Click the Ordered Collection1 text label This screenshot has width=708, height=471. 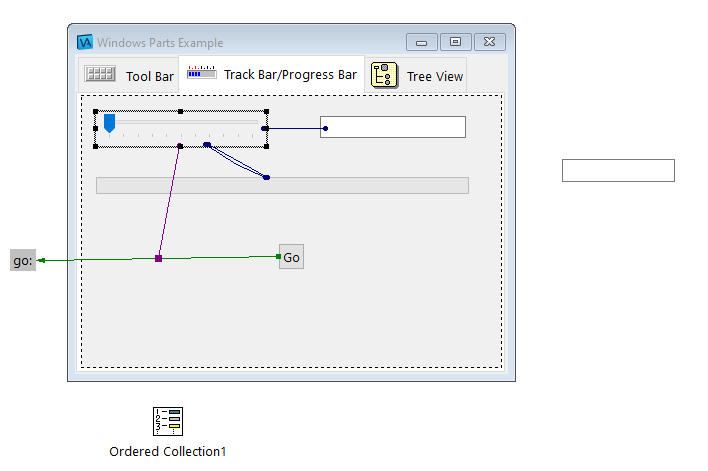(x=168, y=451)
